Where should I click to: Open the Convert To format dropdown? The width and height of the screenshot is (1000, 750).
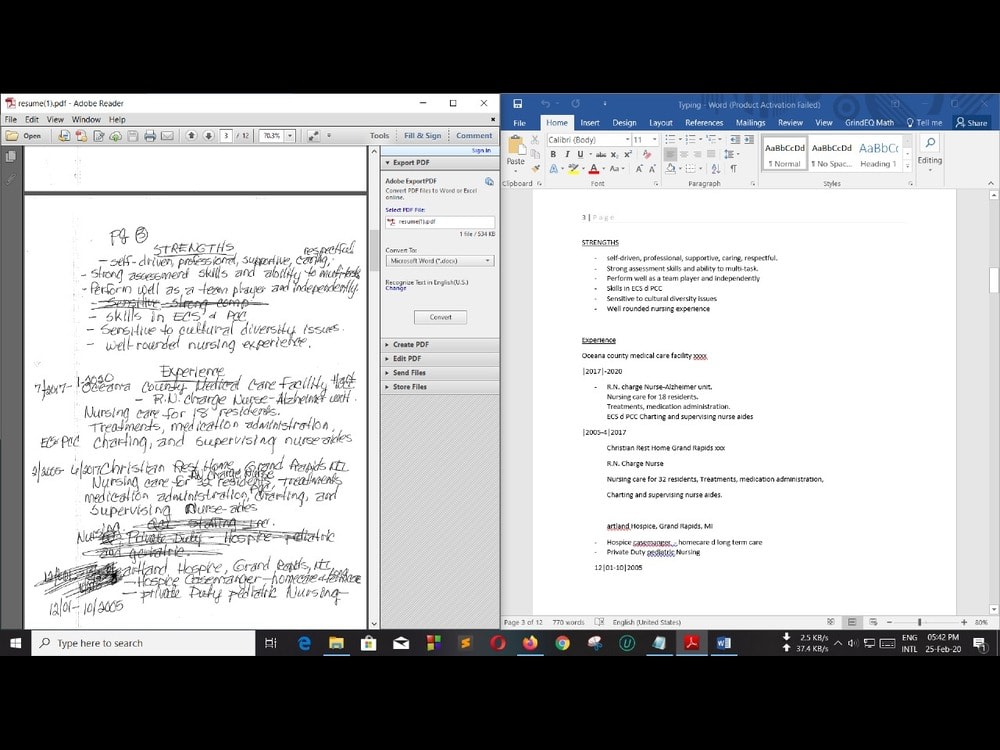click(x=439, y=261)
